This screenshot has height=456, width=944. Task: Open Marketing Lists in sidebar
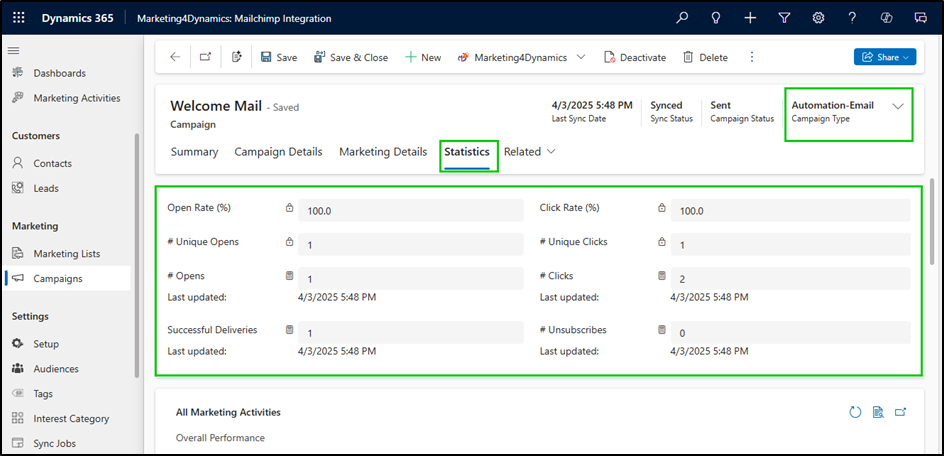[67, 254]
